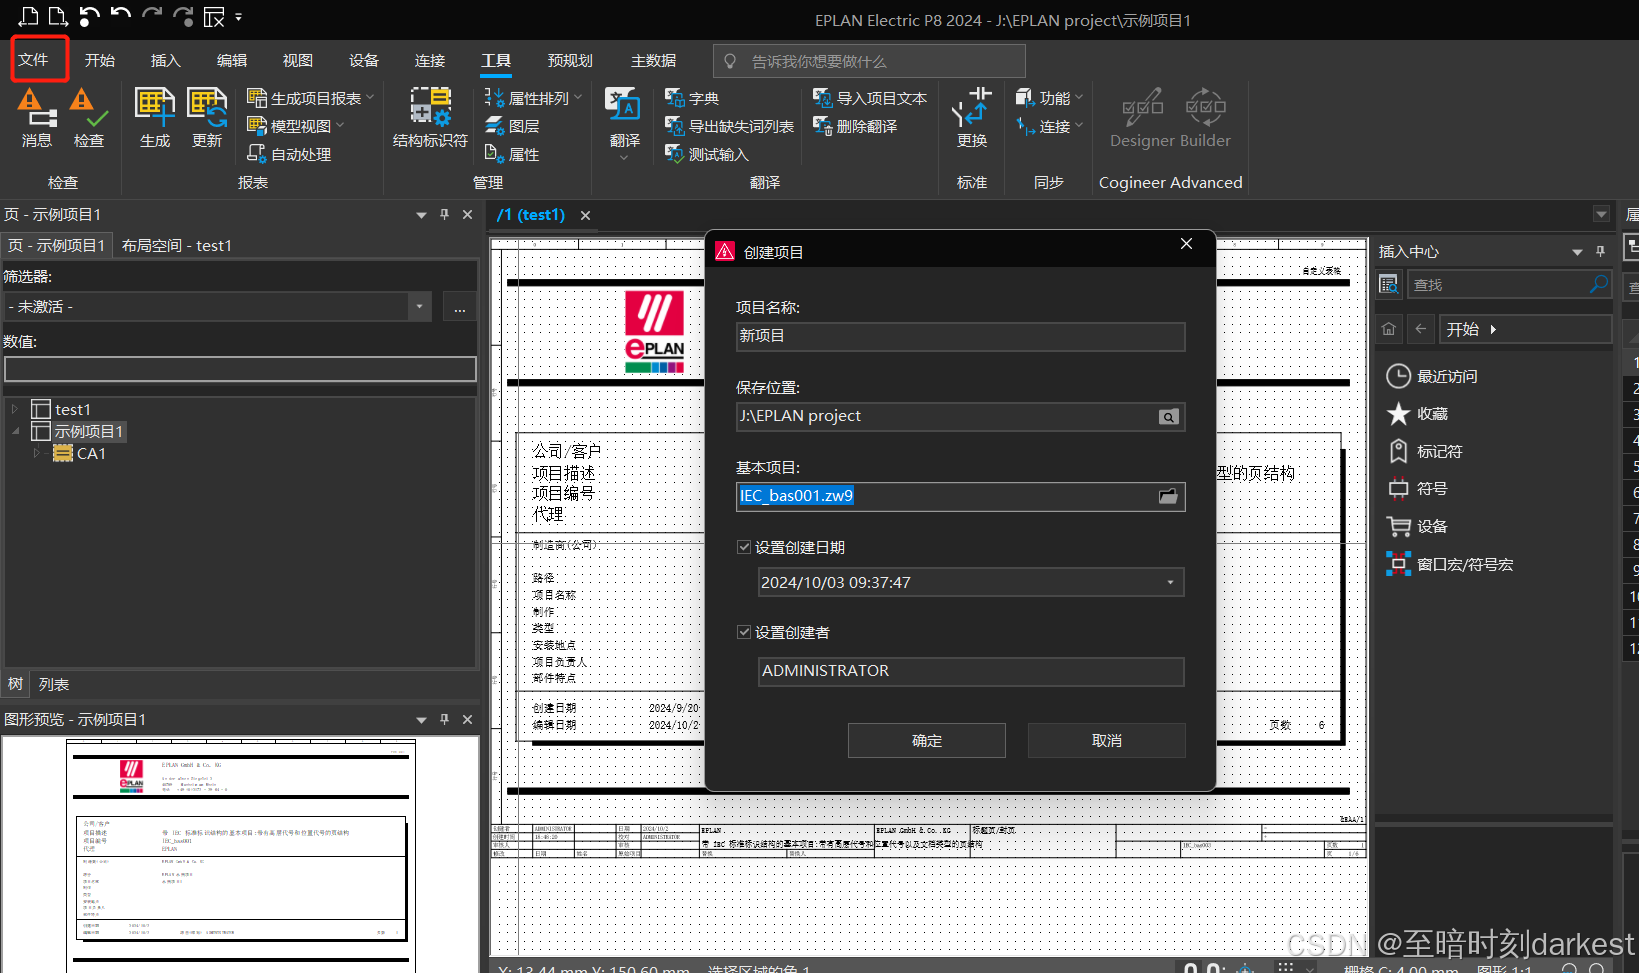Open Window macro / symbol macro (窗口宏/符号宏)
The image size is (1639, 973).
click(1450, 564)
